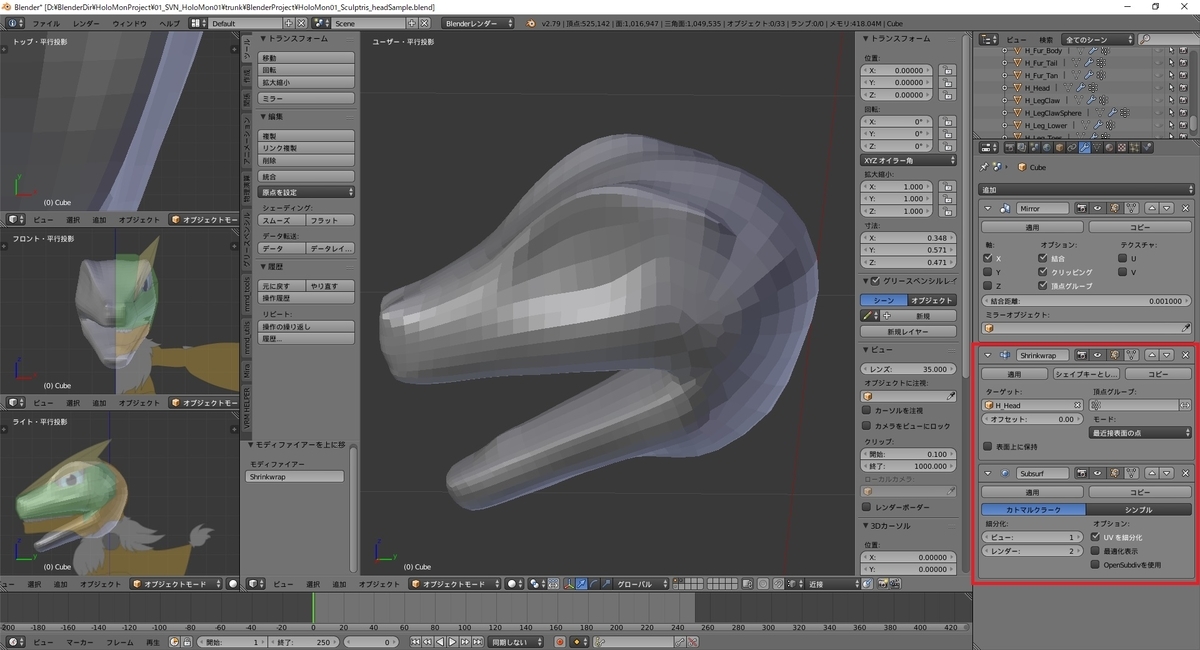The height and width of the screenshot is (650, 1200).
Task: Open the レンダー menu in top bar
Action: 86,22
